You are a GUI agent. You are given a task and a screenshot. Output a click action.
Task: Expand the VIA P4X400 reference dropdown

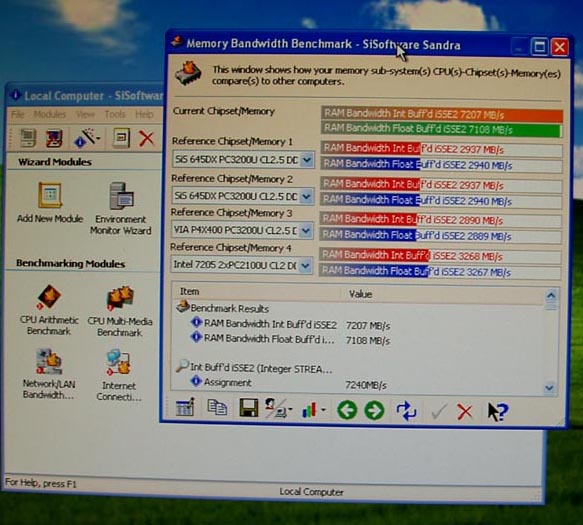click(306, 231)
